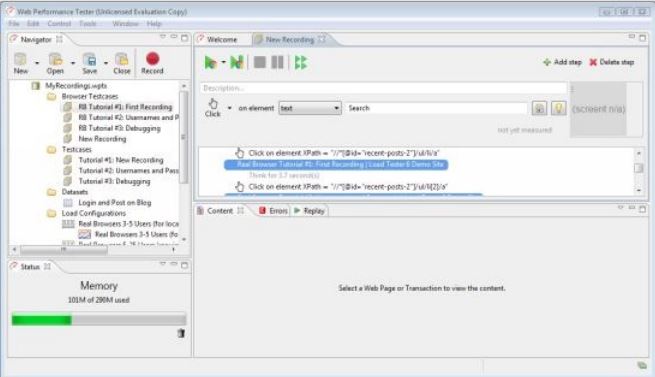Click the Pause replay button

[277, 63]
